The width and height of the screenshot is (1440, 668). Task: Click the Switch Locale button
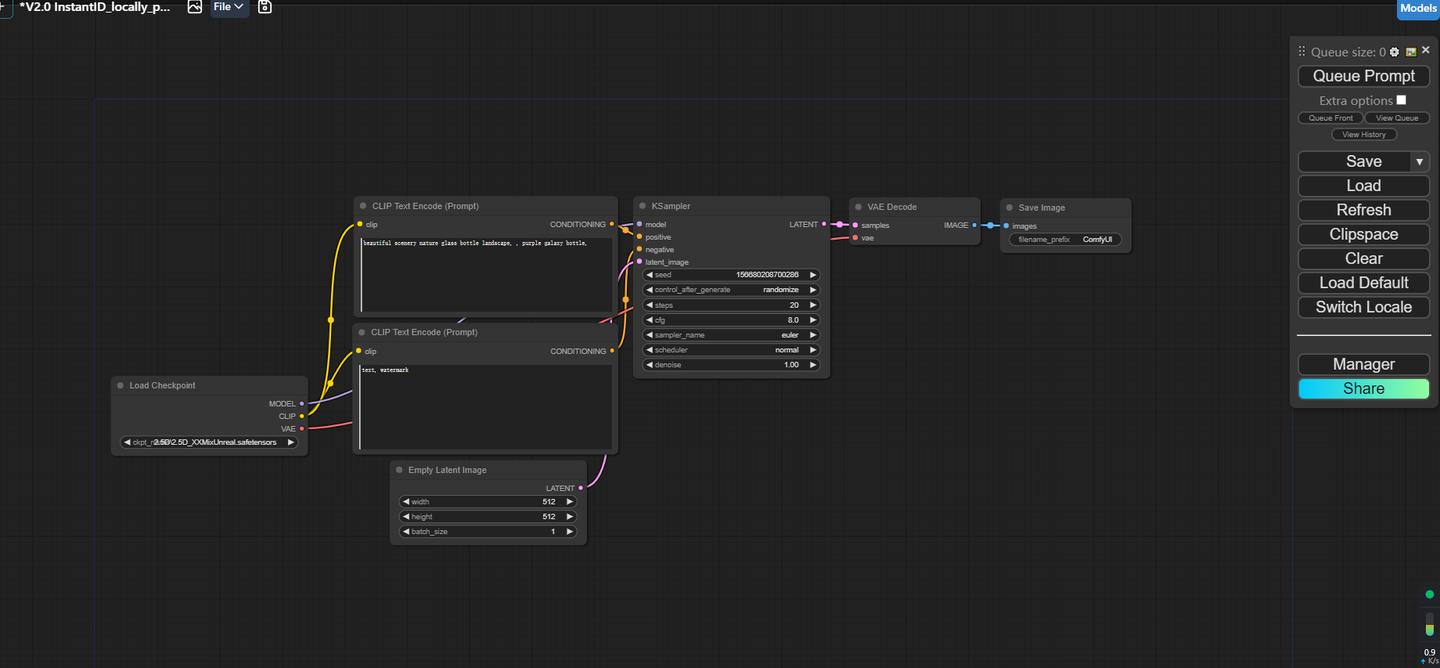pos(1364,307)
